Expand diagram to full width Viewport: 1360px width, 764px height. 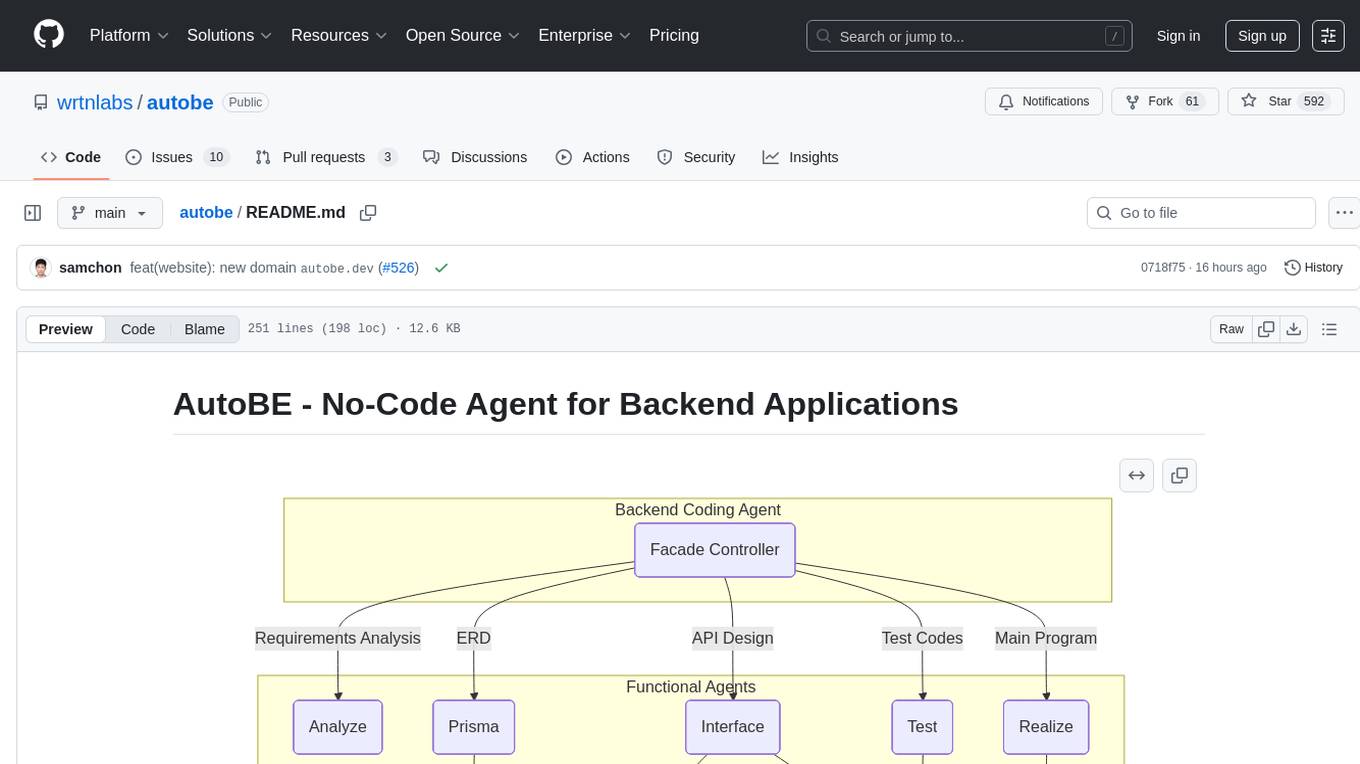1137,475
